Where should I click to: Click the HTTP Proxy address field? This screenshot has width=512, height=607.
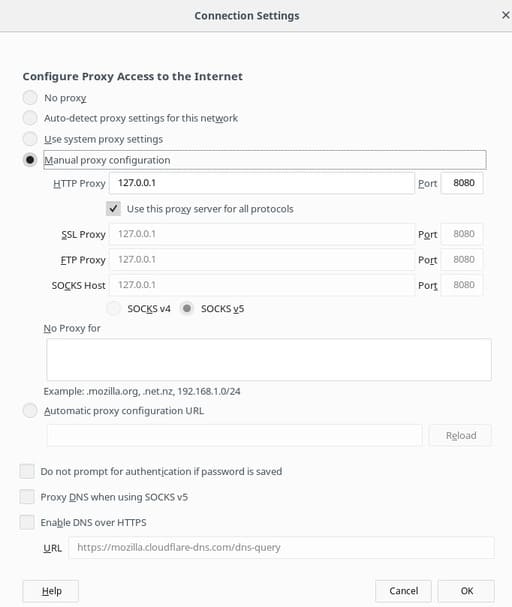coord(262,183)
